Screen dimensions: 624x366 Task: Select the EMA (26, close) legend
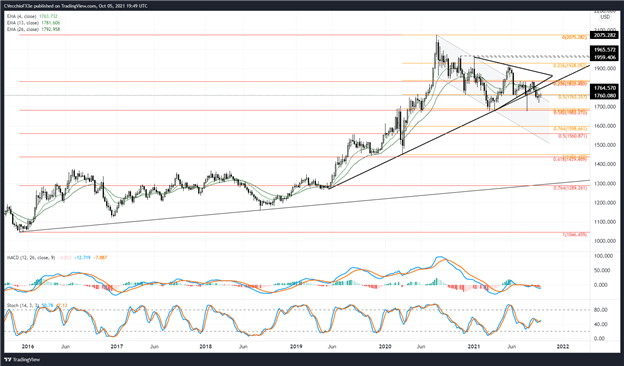(x=33, y=29)
